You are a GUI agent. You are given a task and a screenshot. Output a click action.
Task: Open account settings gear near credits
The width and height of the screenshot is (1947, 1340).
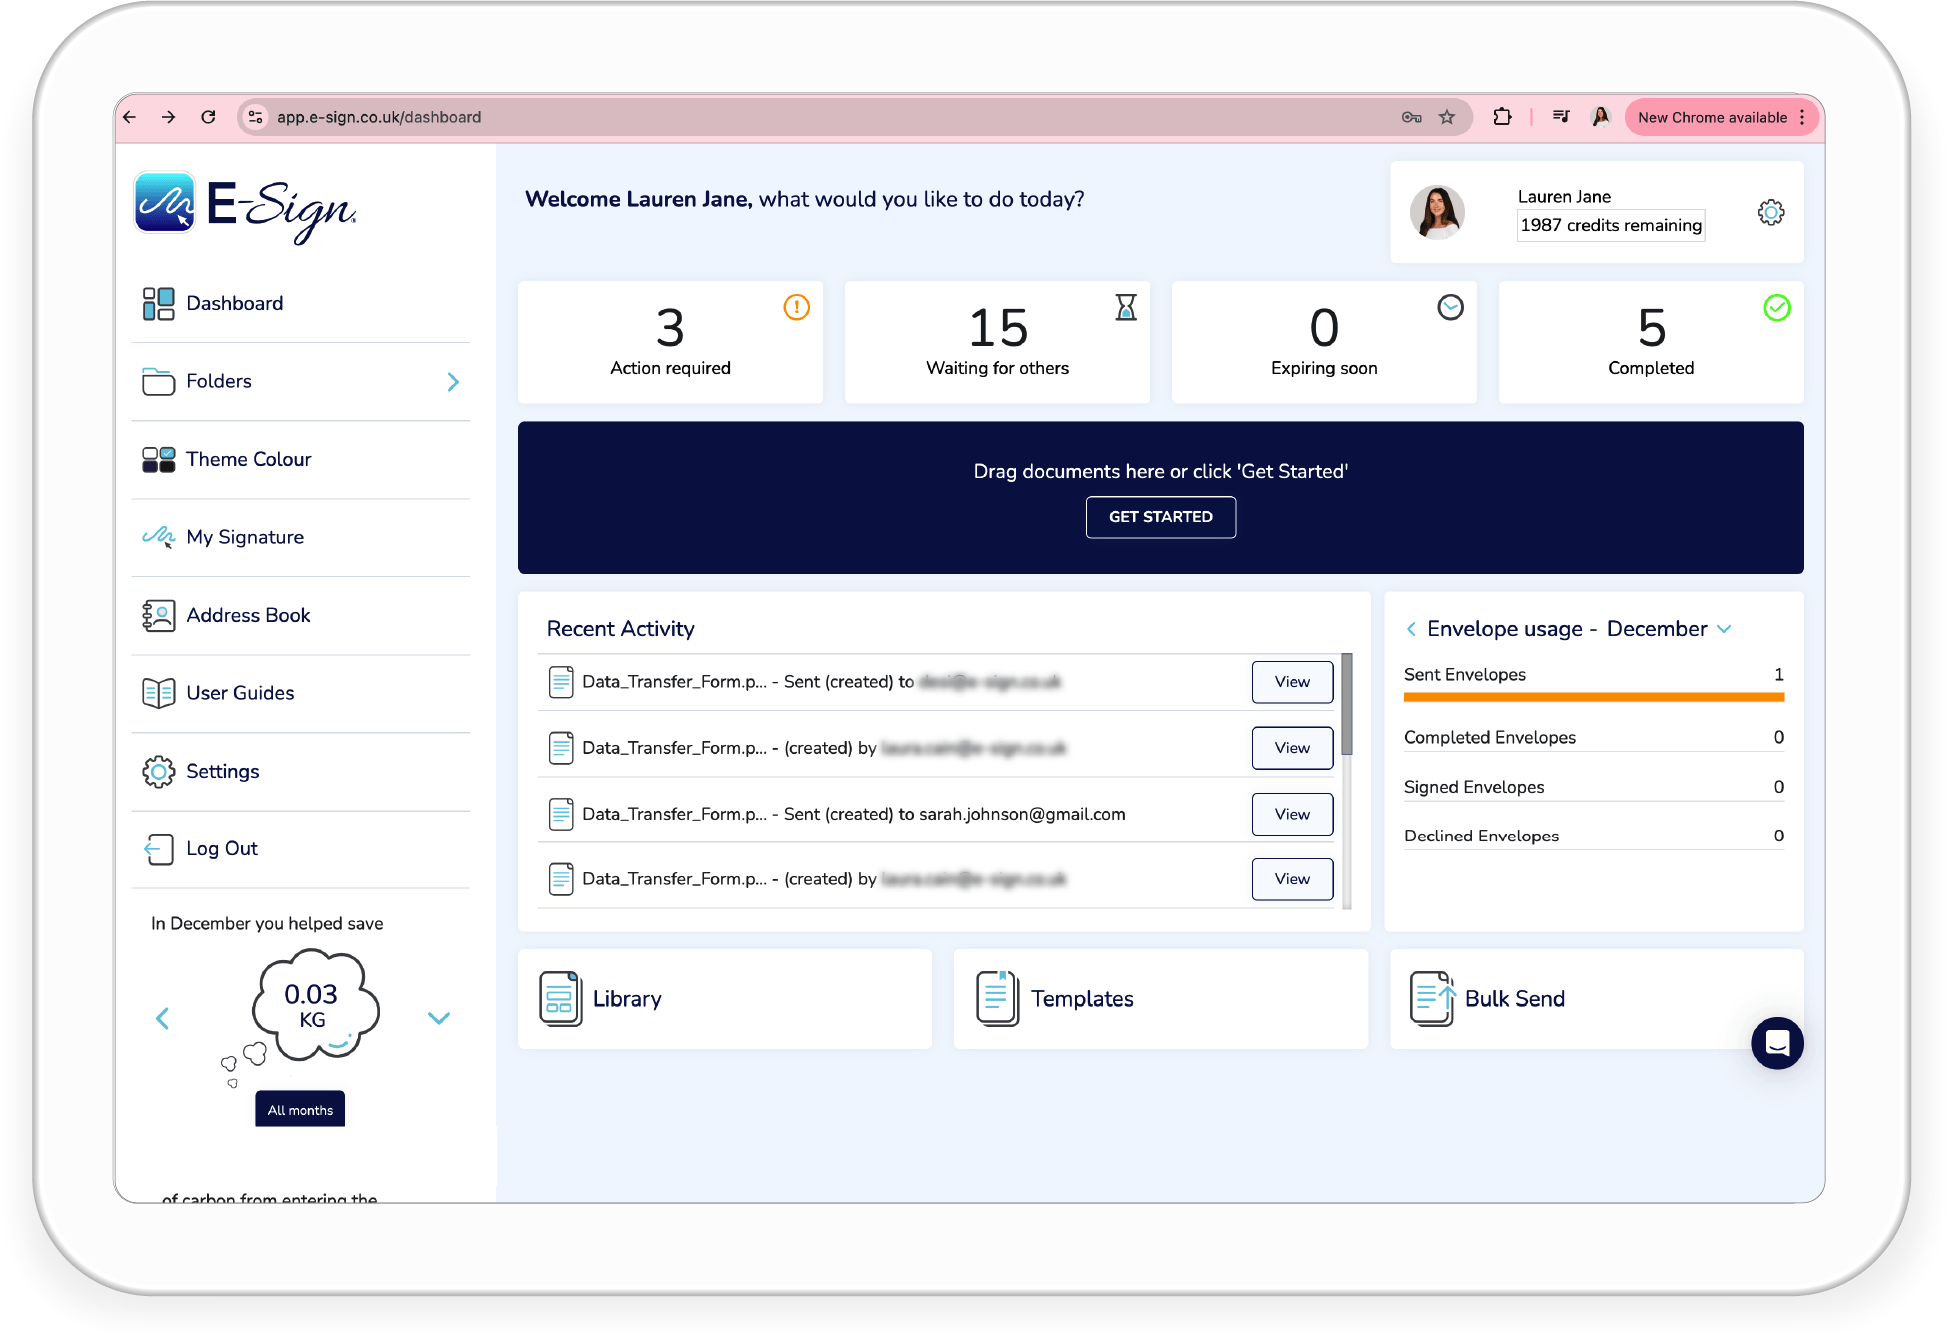tap(1770, 212)
